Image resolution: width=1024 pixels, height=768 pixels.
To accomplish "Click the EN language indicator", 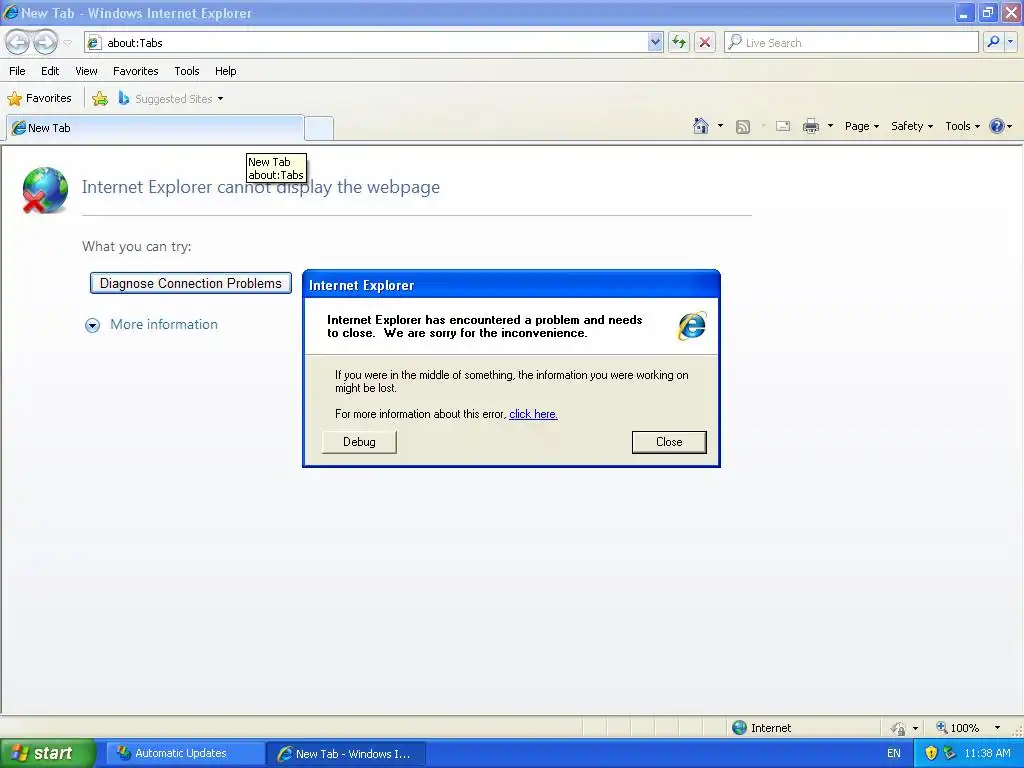I will point(893,754).
